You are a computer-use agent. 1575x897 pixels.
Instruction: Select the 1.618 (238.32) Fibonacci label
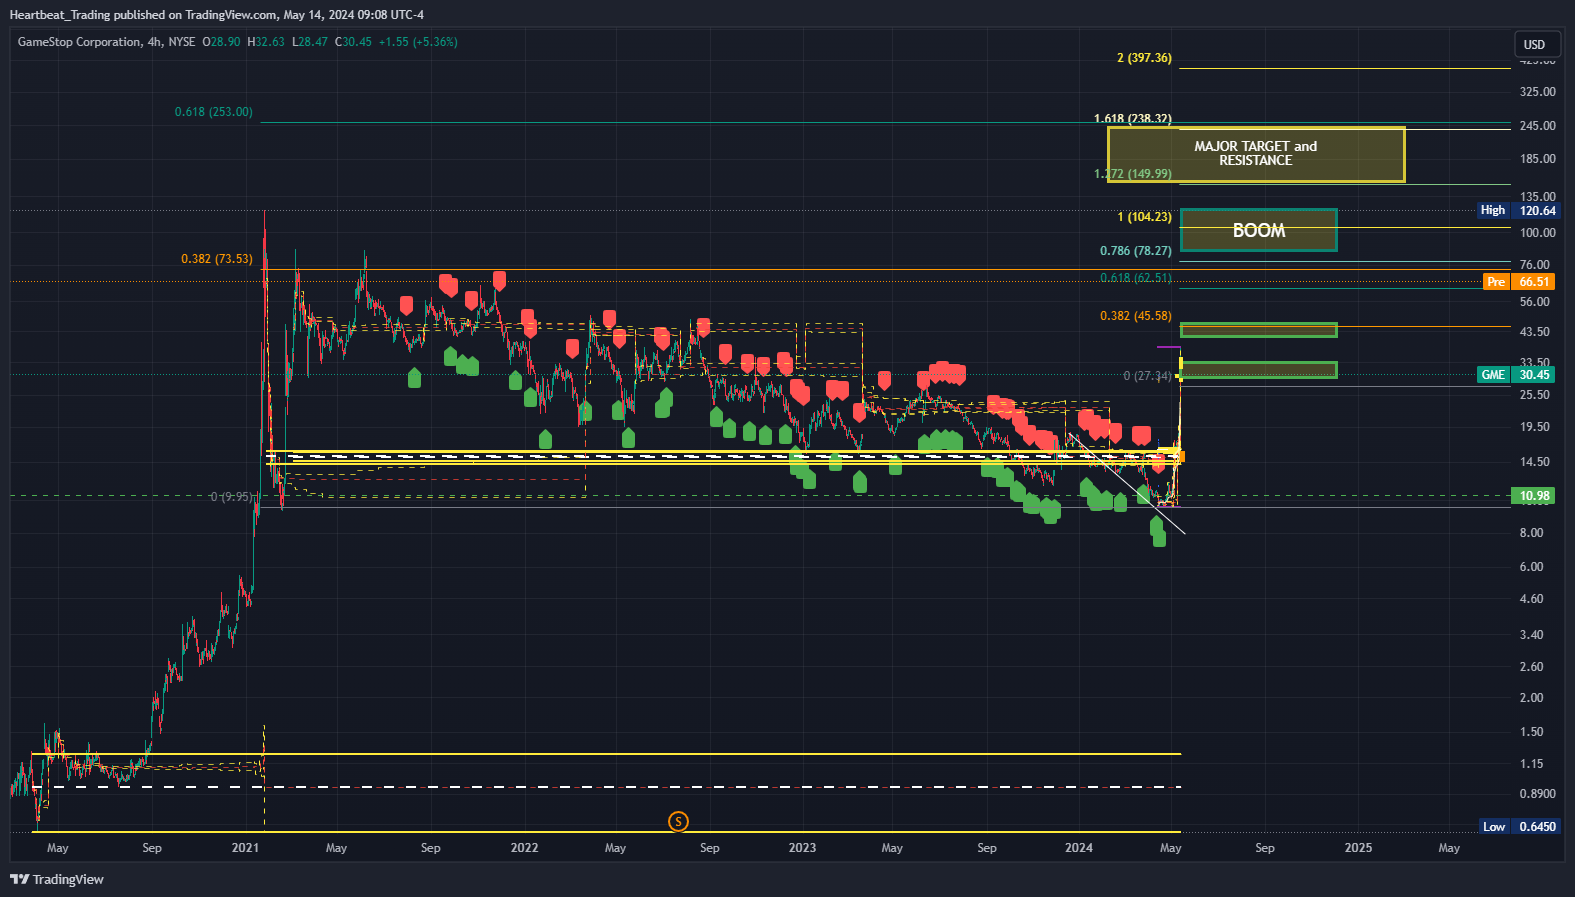(x=1133, y=119)
